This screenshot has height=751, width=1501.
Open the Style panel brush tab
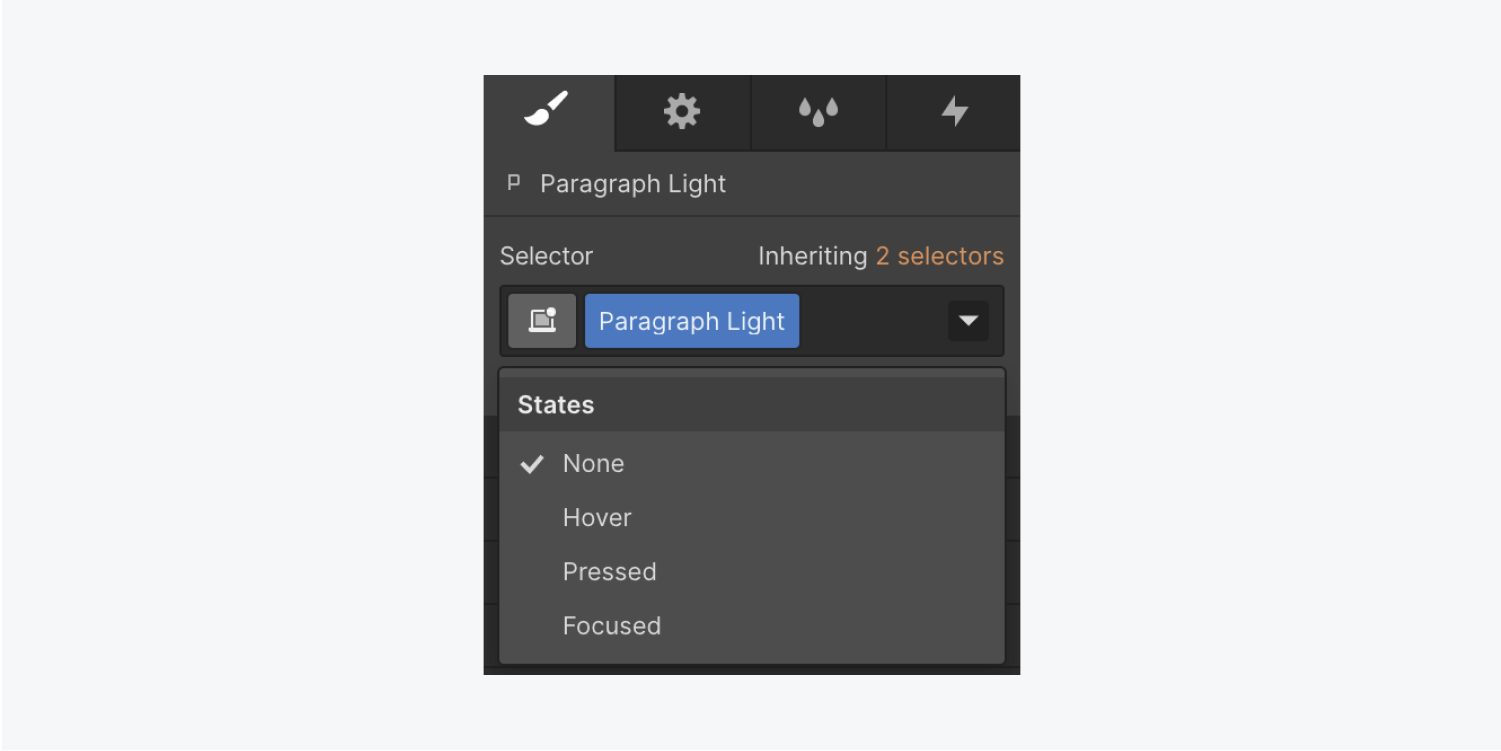click(548, 112)
